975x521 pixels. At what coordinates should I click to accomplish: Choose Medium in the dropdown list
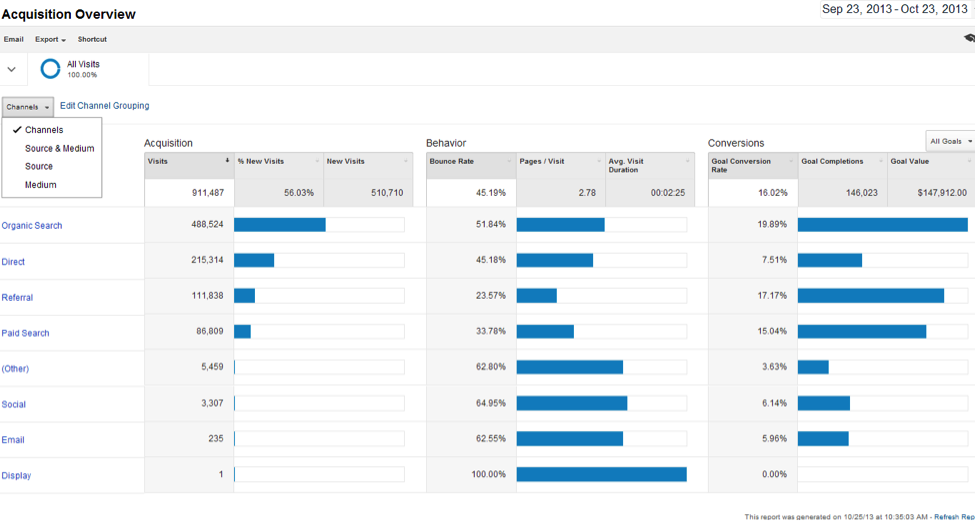[x=40, y=185]
